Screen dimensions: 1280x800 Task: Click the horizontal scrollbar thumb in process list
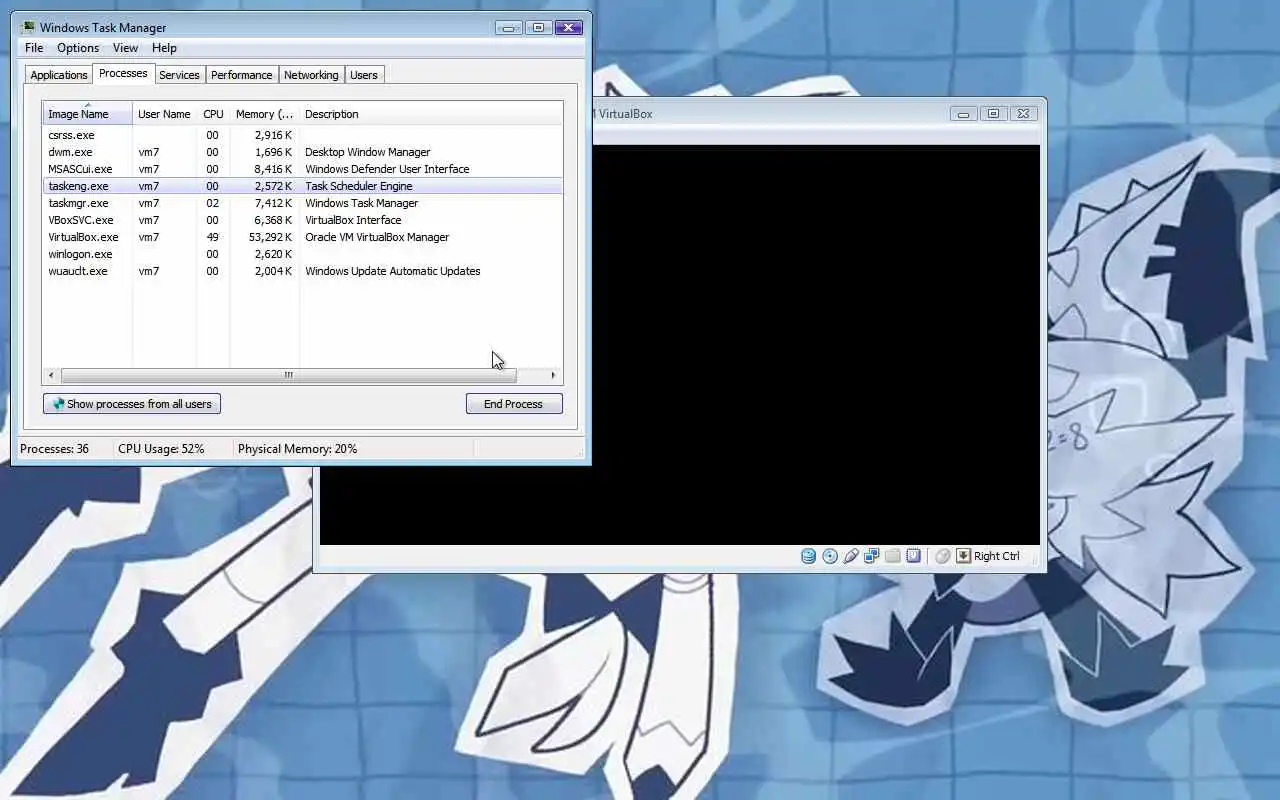288,375
